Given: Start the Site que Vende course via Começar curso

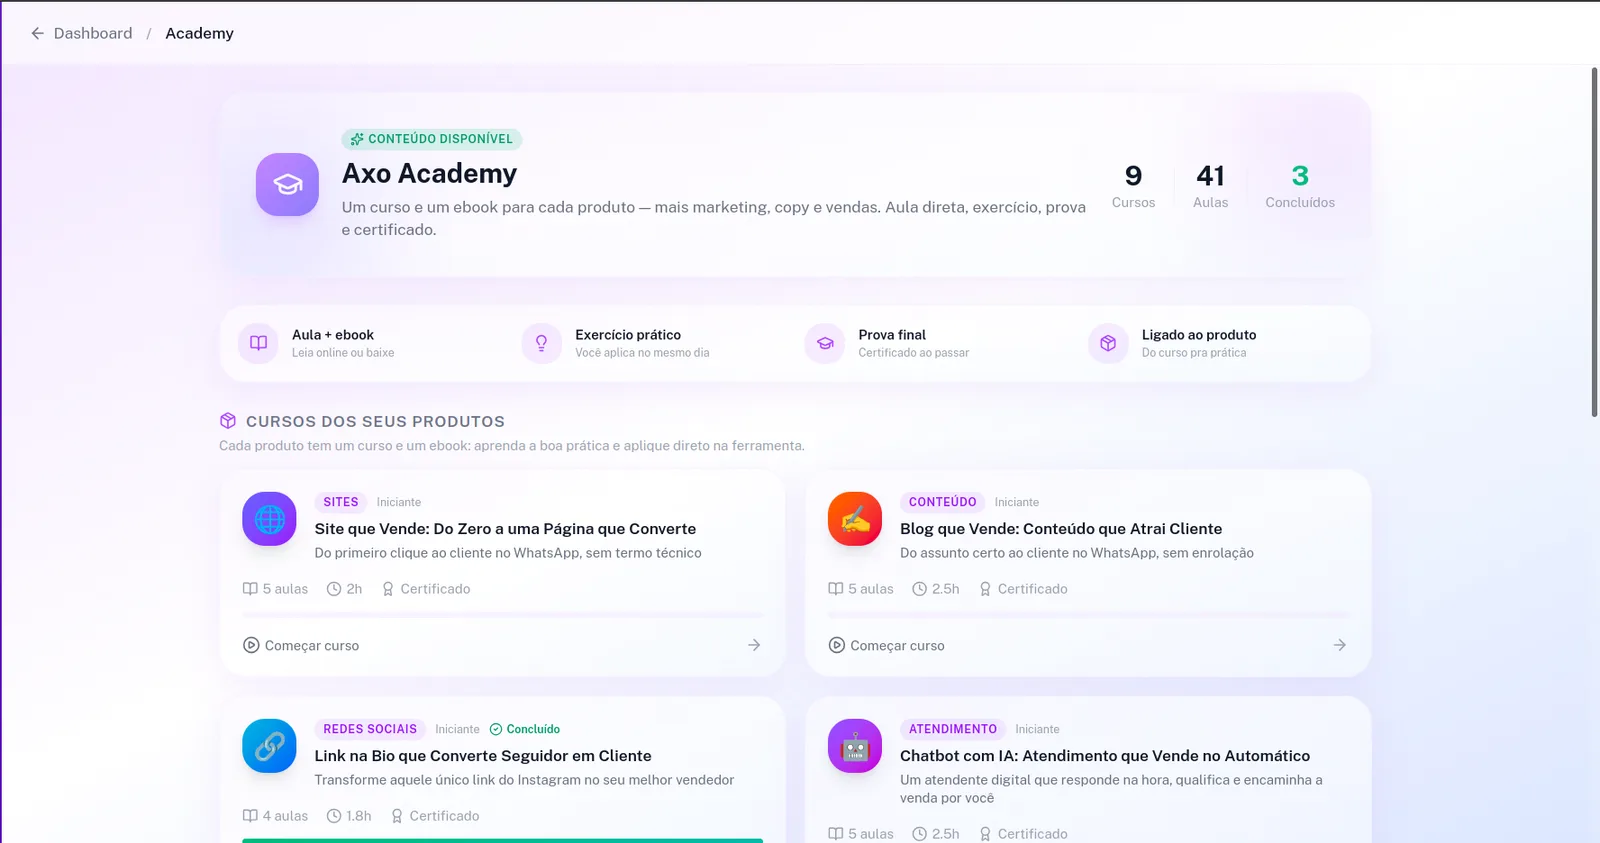Looking at the screenshot, I should pos(301,646).
